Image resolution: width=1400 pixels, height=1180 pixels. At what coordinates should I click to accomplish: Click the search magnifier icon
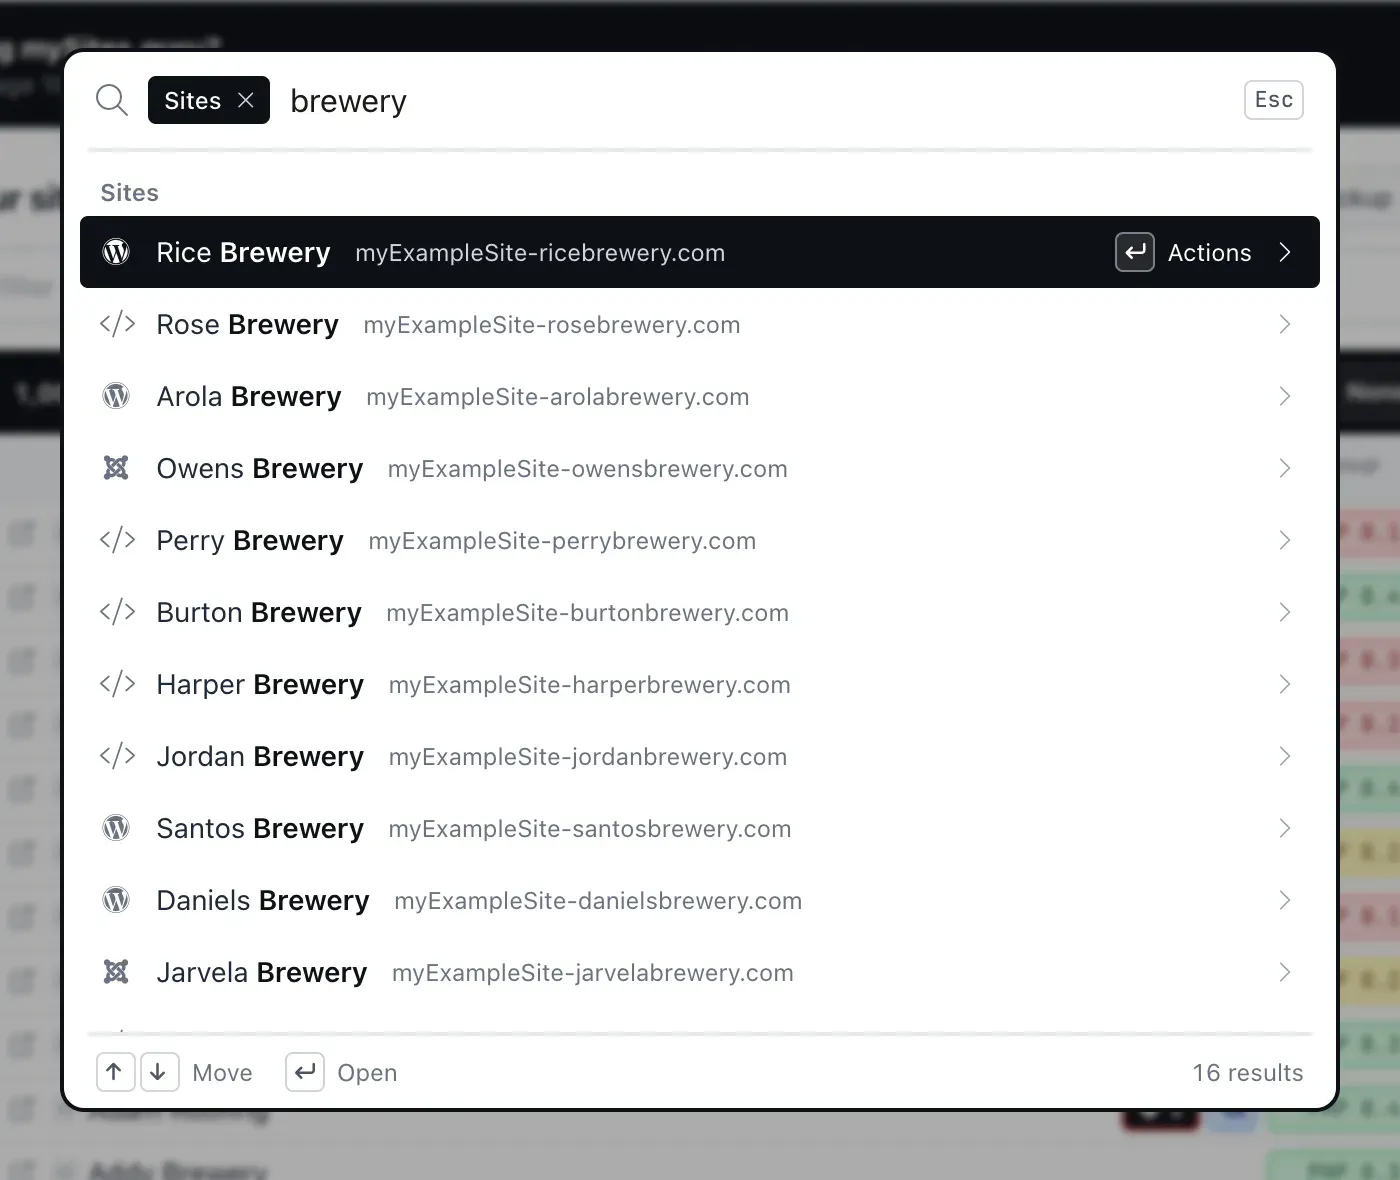[112, 100]
